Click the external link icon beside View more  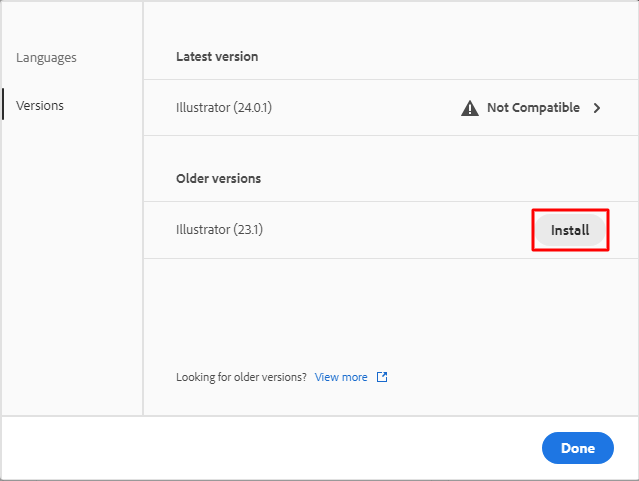pyautogui.click(x=382, y=377)
